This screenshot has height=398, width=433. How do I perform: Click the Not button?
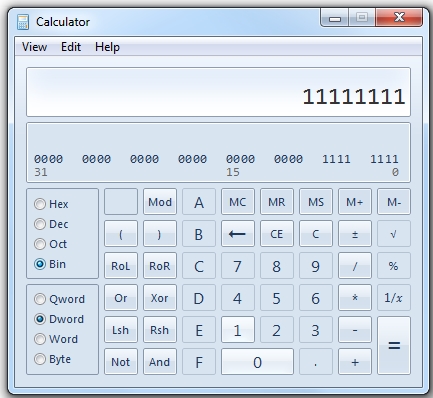tap(121, 362)
